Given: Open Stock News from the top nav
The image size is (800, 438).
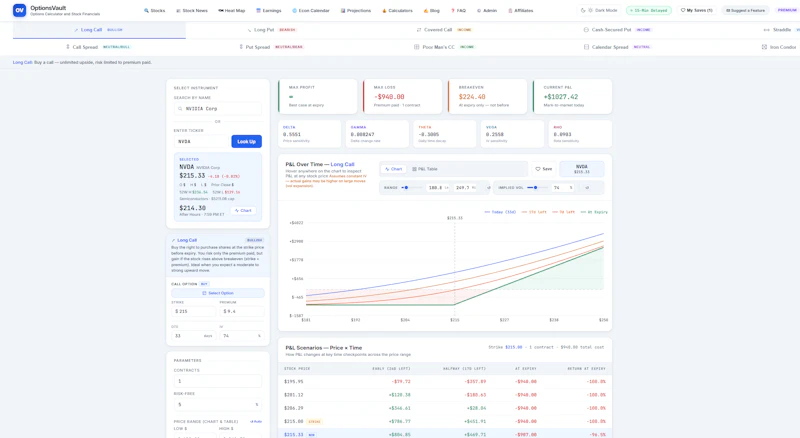Looking at the screenshot, I should coord(192,10).
